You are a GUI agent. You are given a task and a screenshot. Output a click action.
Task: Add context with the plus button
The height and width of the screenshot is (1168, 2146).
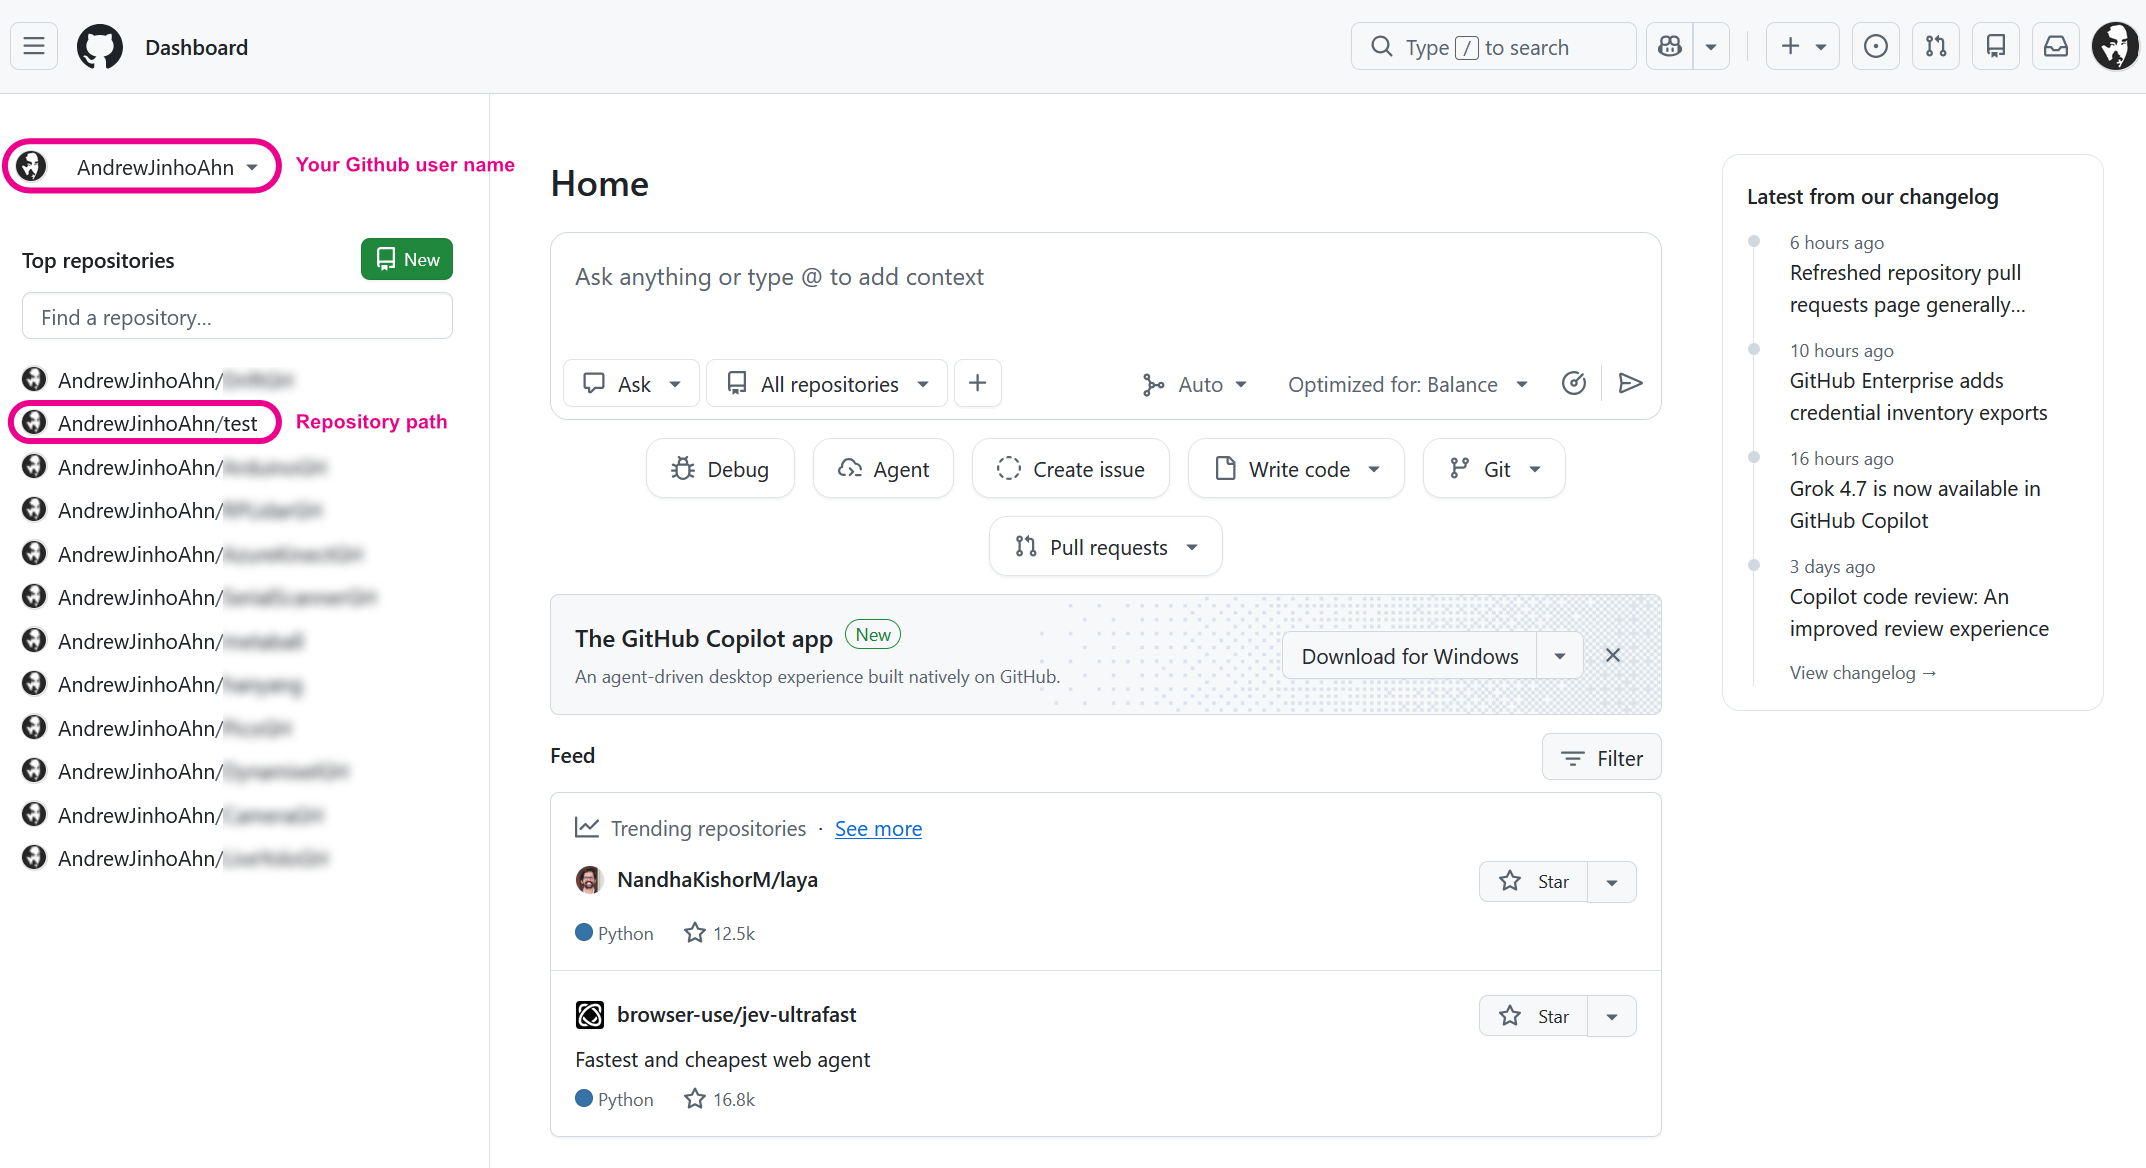[978, 383]
